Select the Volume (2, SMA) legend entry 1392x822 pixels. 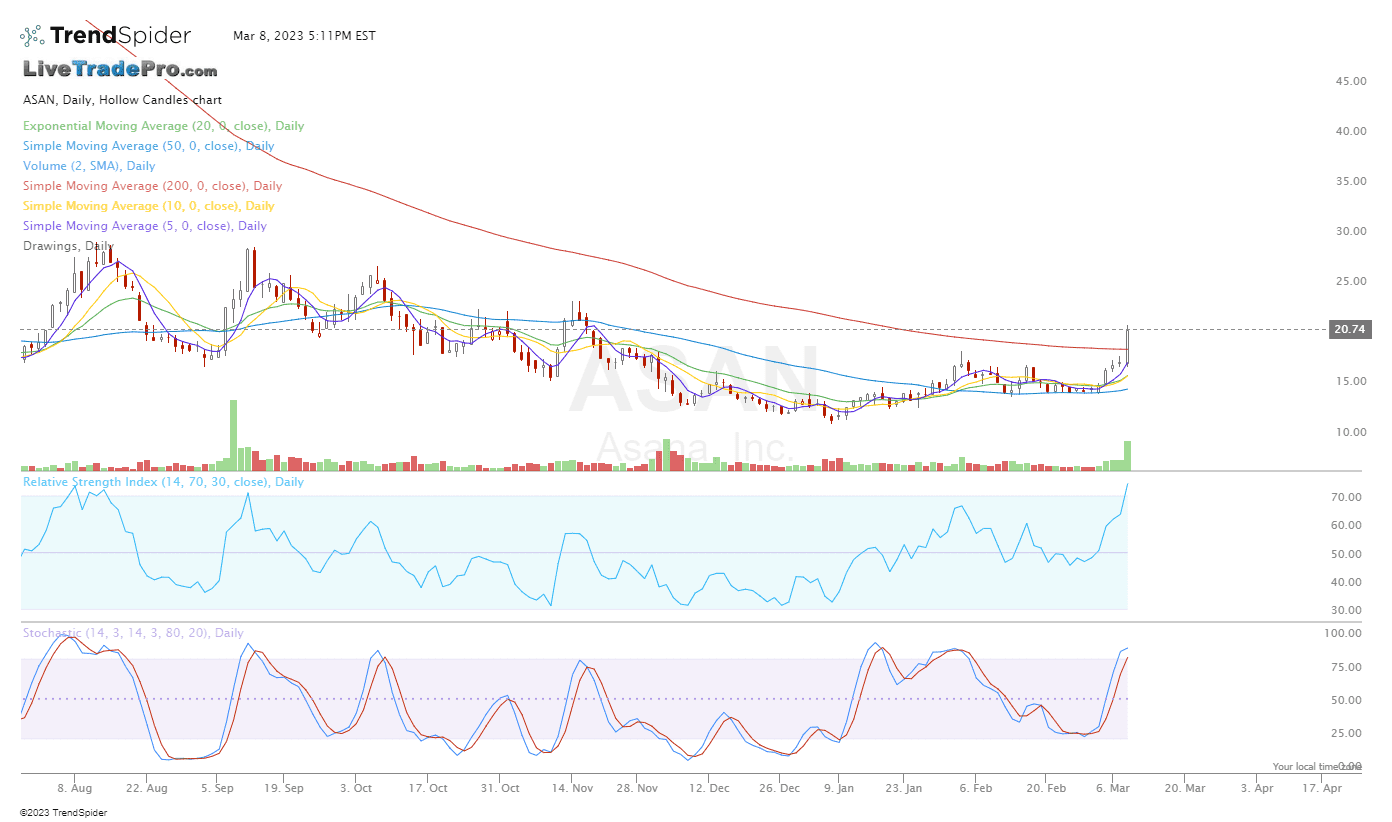coord(89,166)
